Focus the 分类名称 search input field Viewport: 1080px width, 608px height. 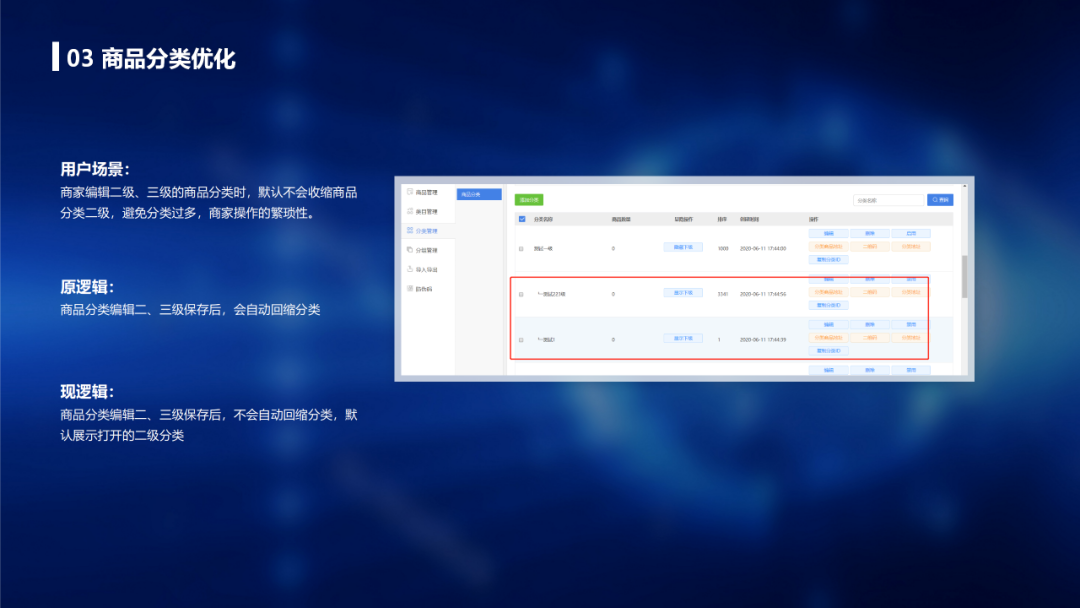pyautogui.click(x=887, y=200)
